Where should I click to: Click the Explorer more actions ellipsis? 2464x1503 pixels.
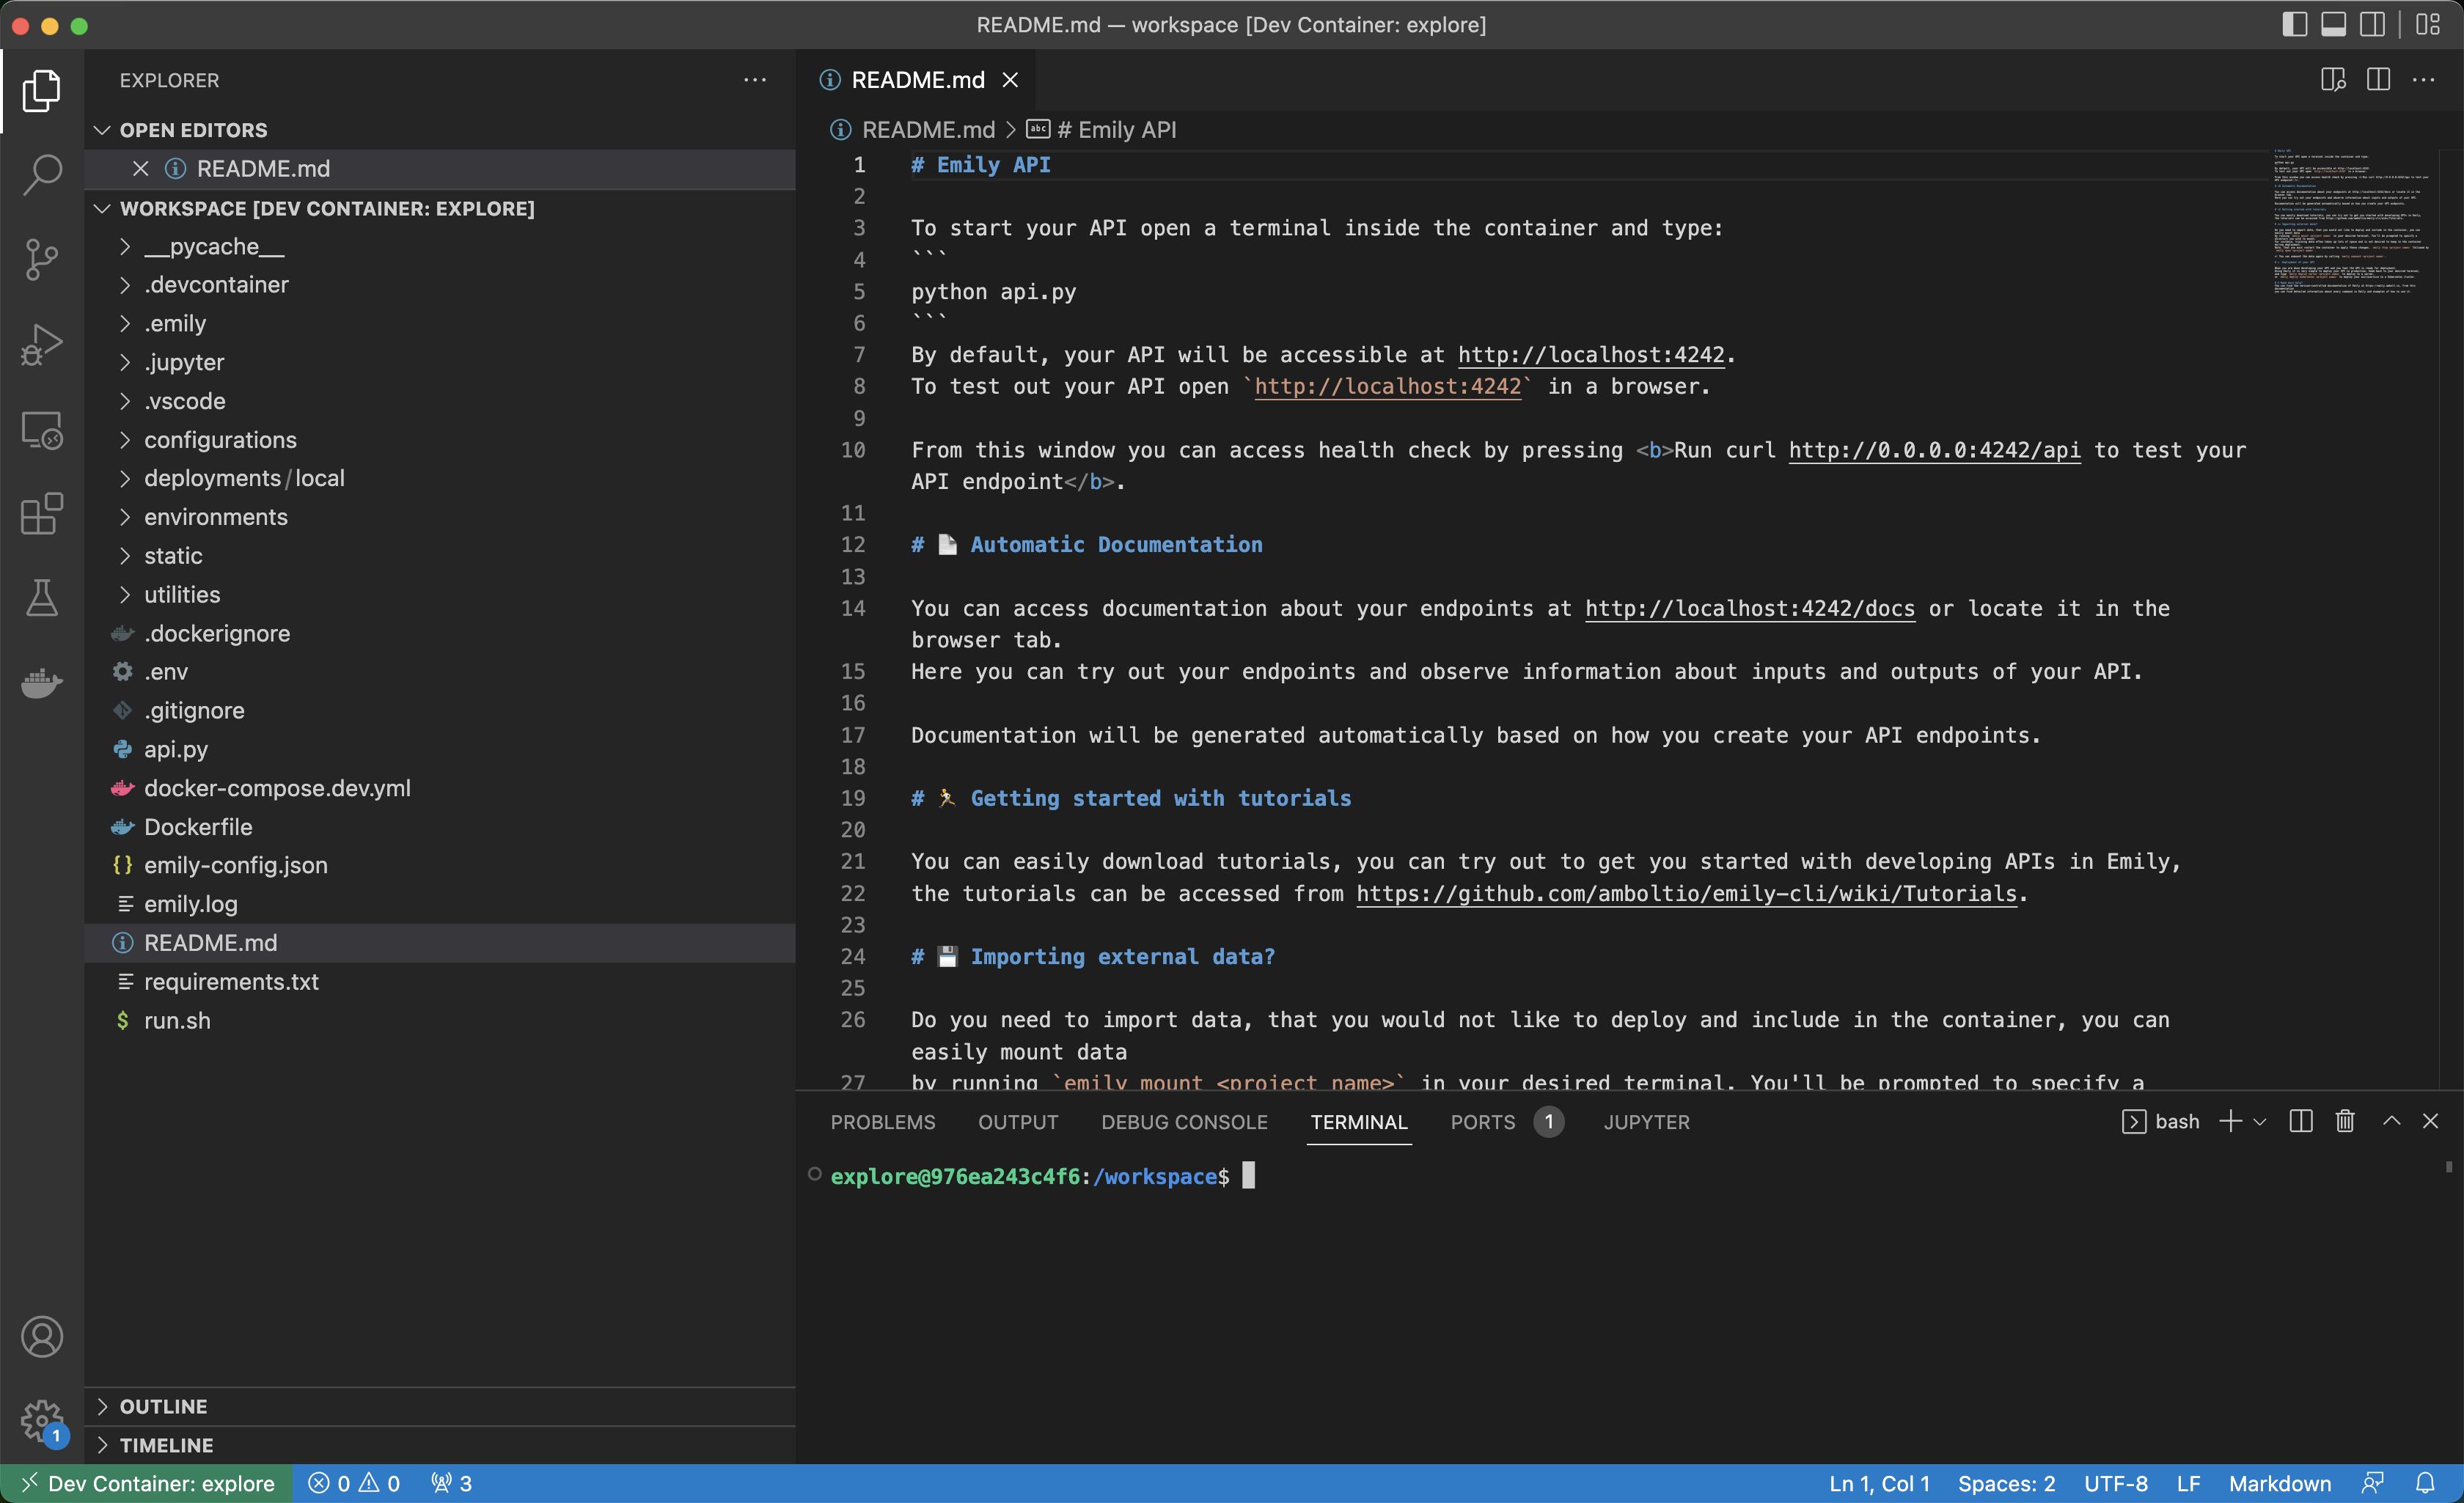pyautogui.click(x=755, y=80)
